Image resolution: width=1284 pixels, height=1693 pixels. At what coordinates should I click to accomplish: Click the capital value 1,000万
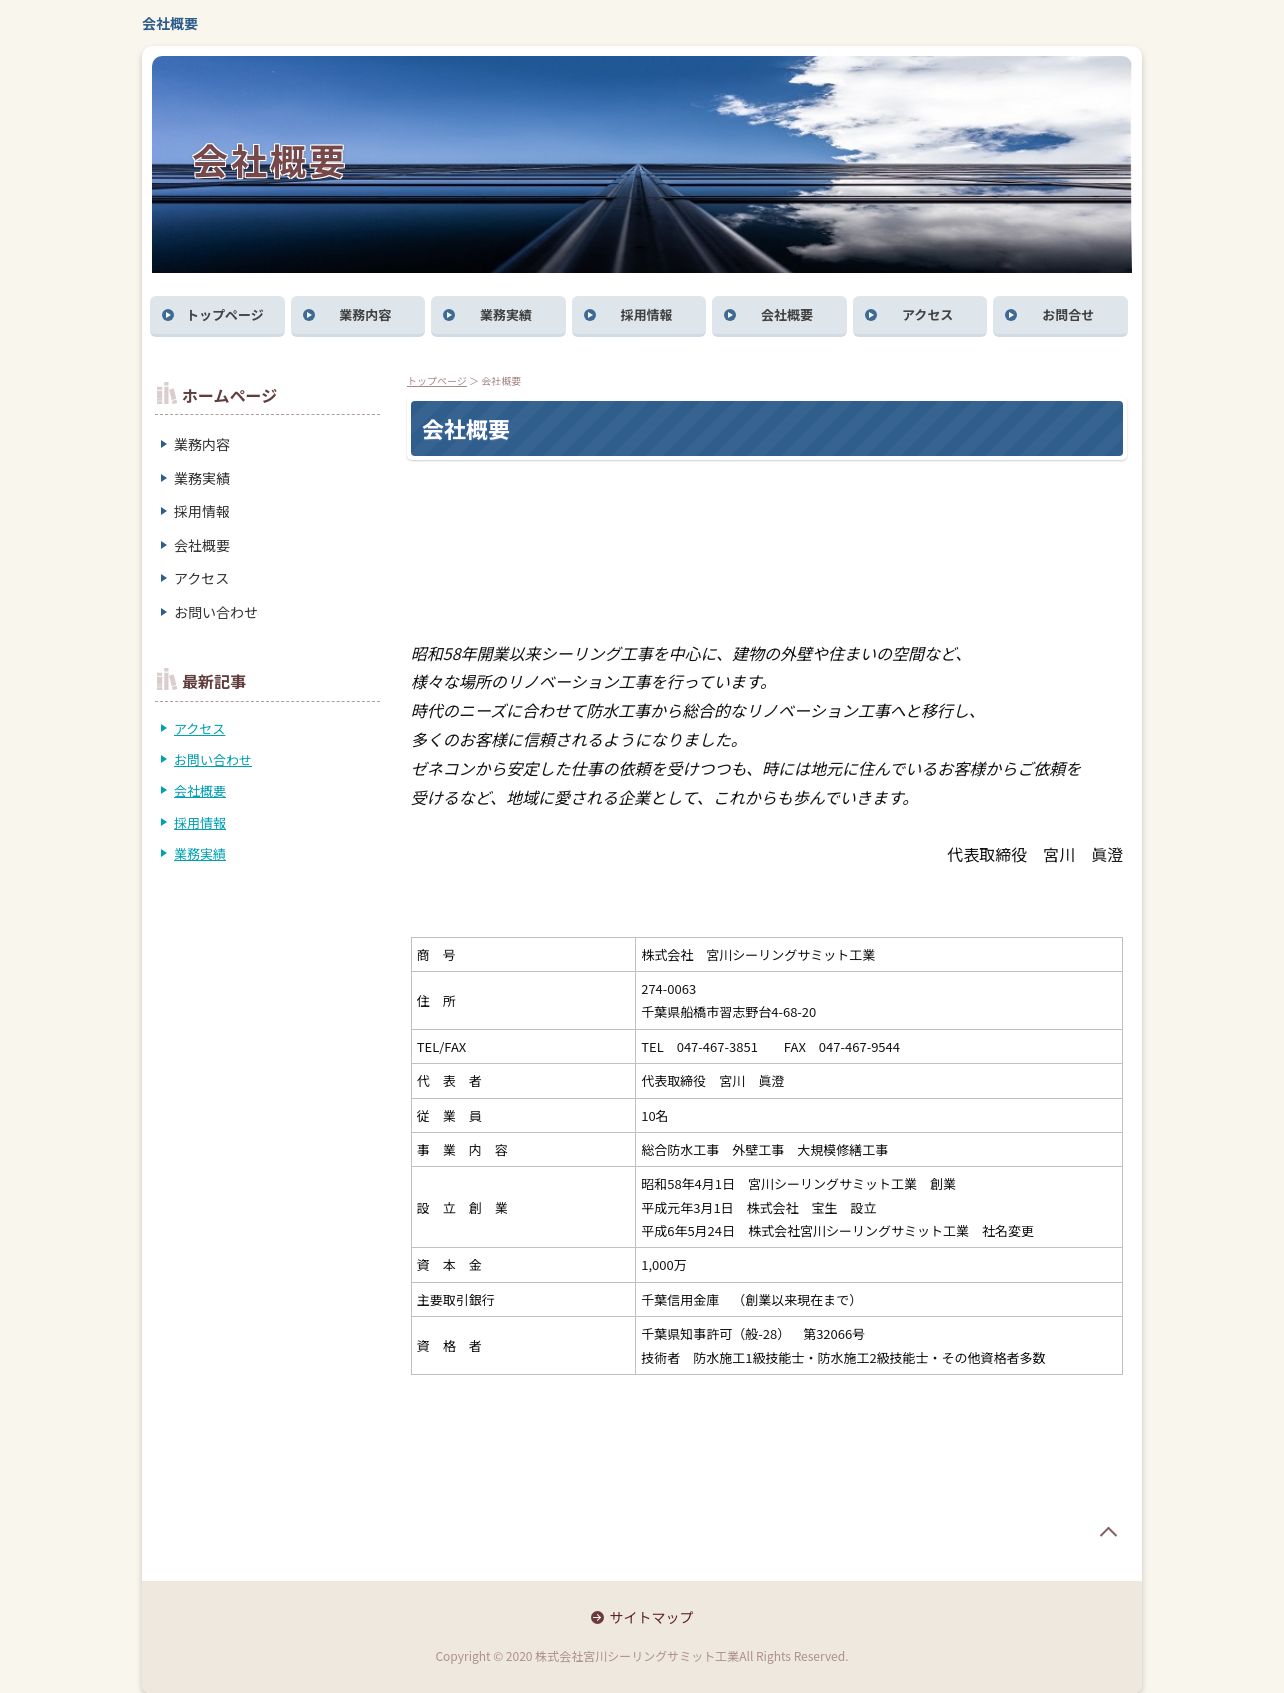point(664,1265)
